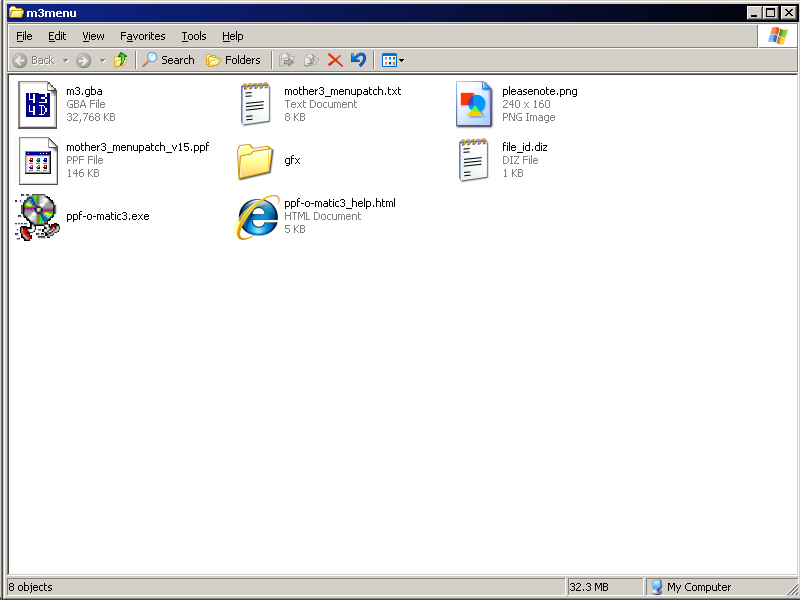Screen dimensions: 800x600
Task: Select the ppf-o-matic3_help.html document icon
Action: 257,217
